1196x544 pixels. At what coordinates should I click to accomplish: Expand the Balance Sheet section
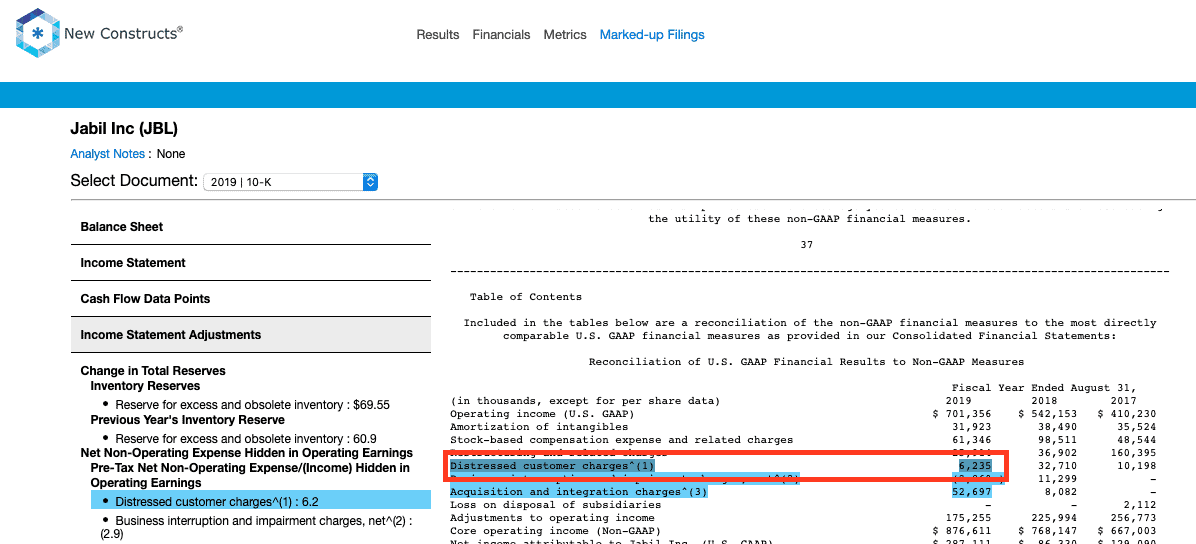(x=251, y=227)
